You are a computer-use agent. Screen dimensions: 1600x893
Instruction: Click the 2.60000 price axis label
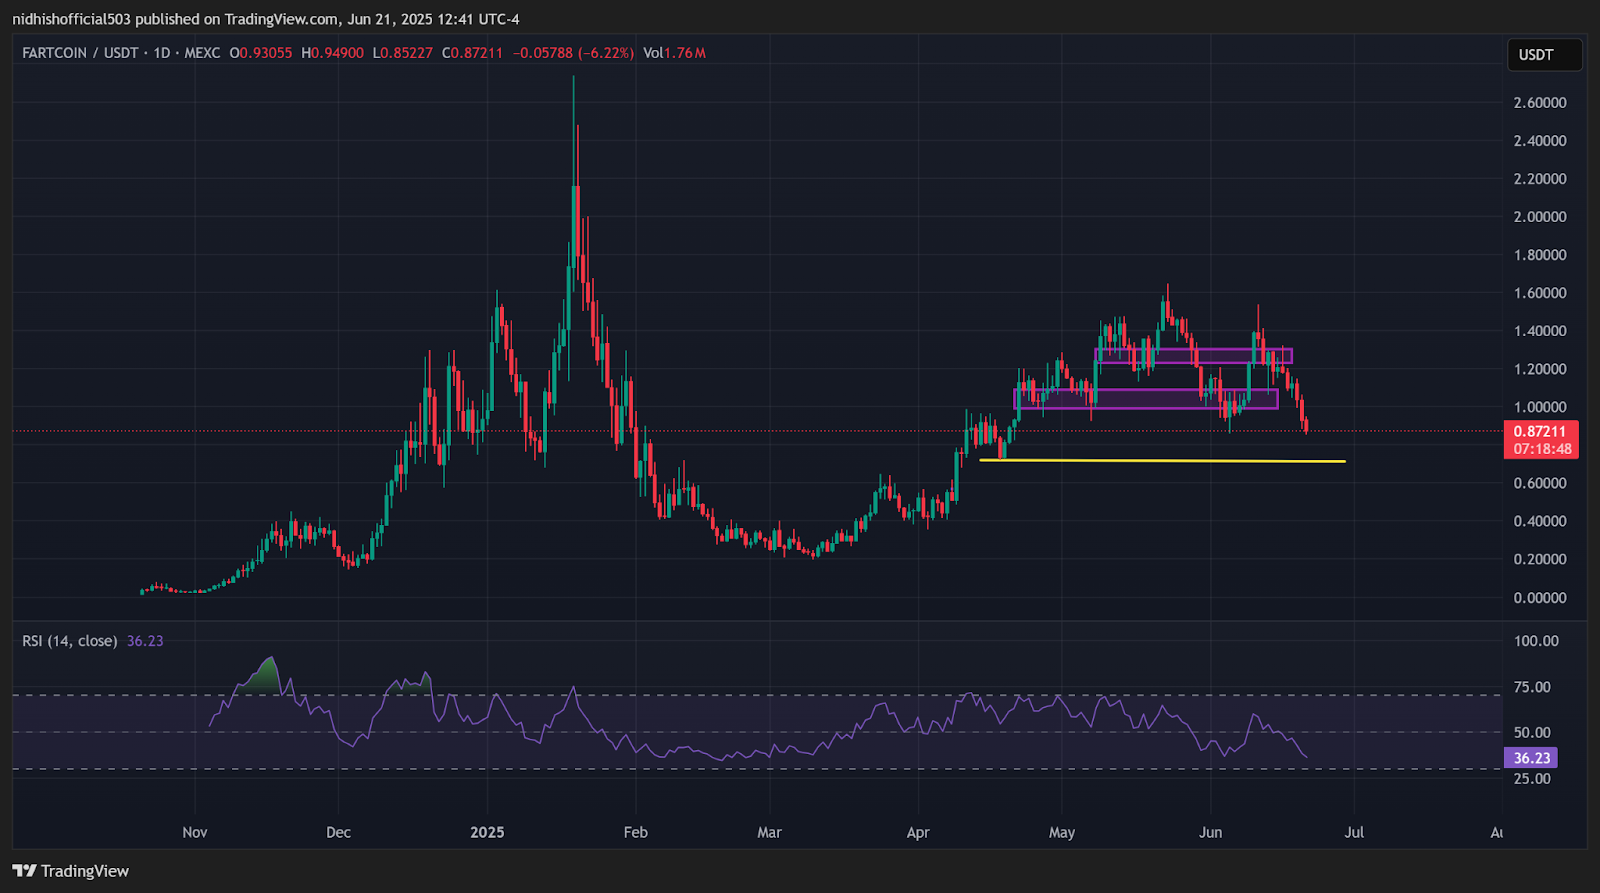click(x=1540, y=103)
